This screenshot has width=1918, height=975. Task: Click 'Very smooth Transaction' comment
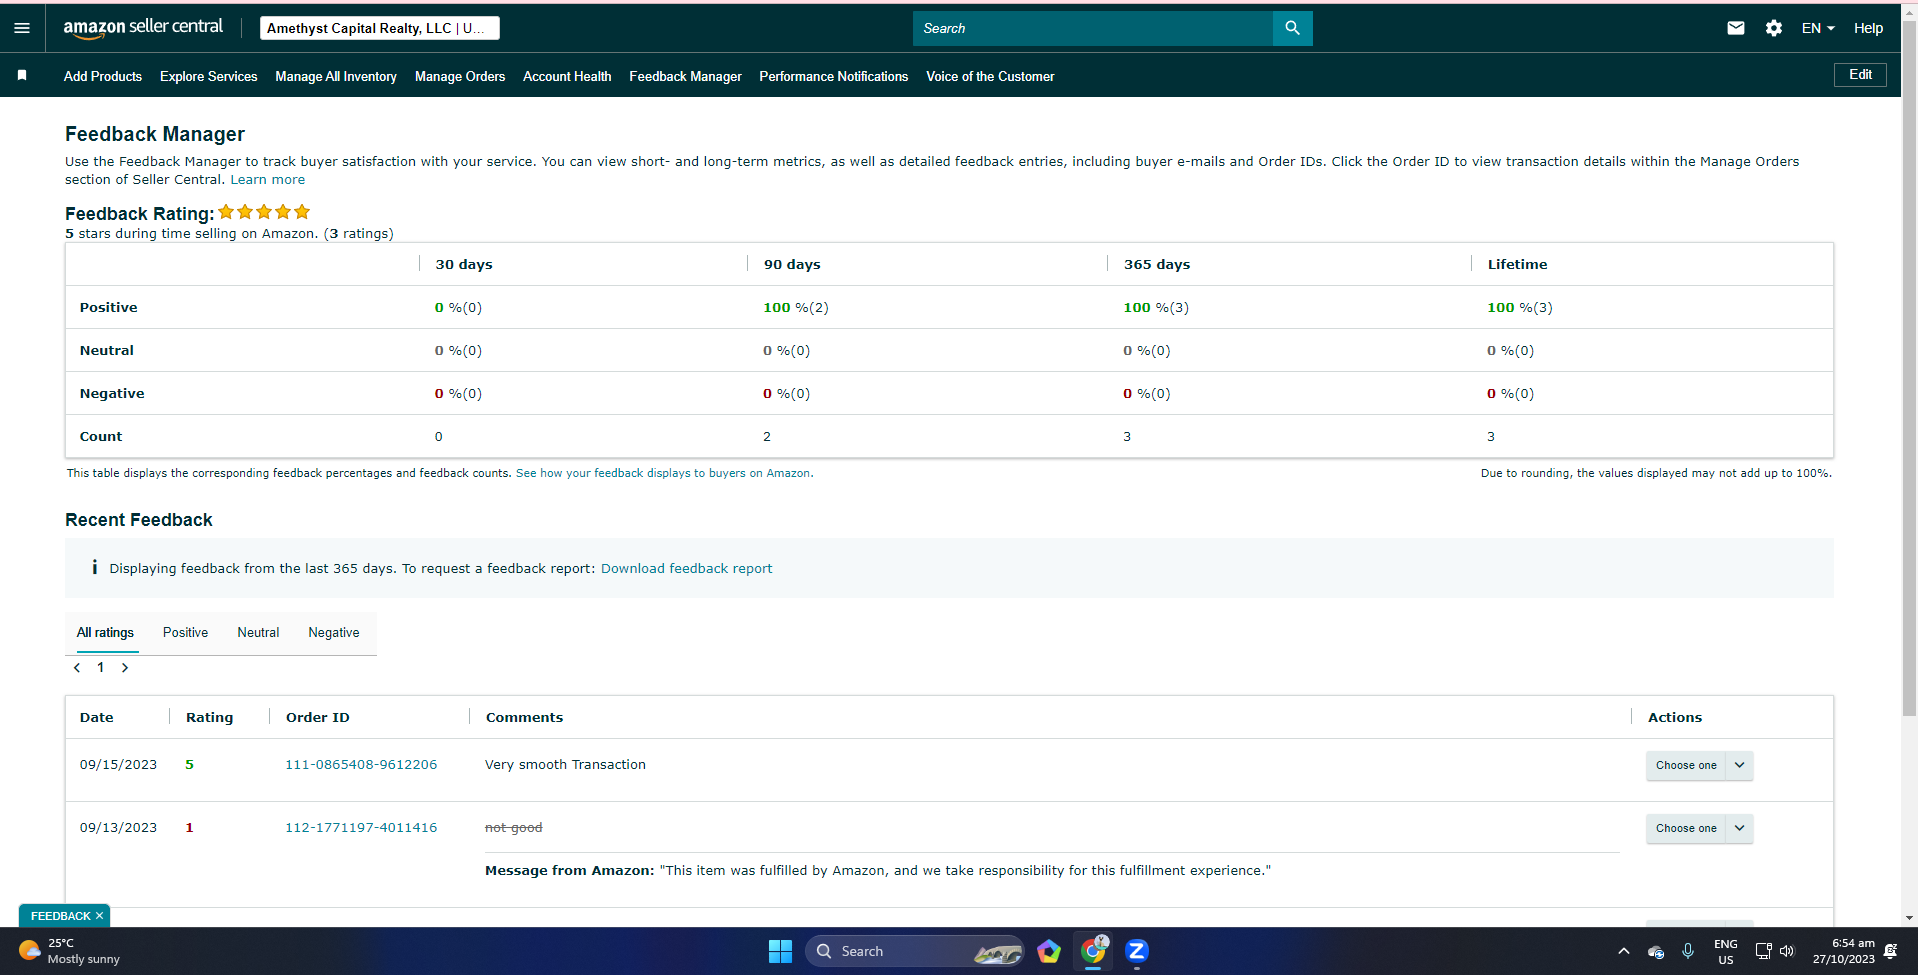click(x=565, y=765)
